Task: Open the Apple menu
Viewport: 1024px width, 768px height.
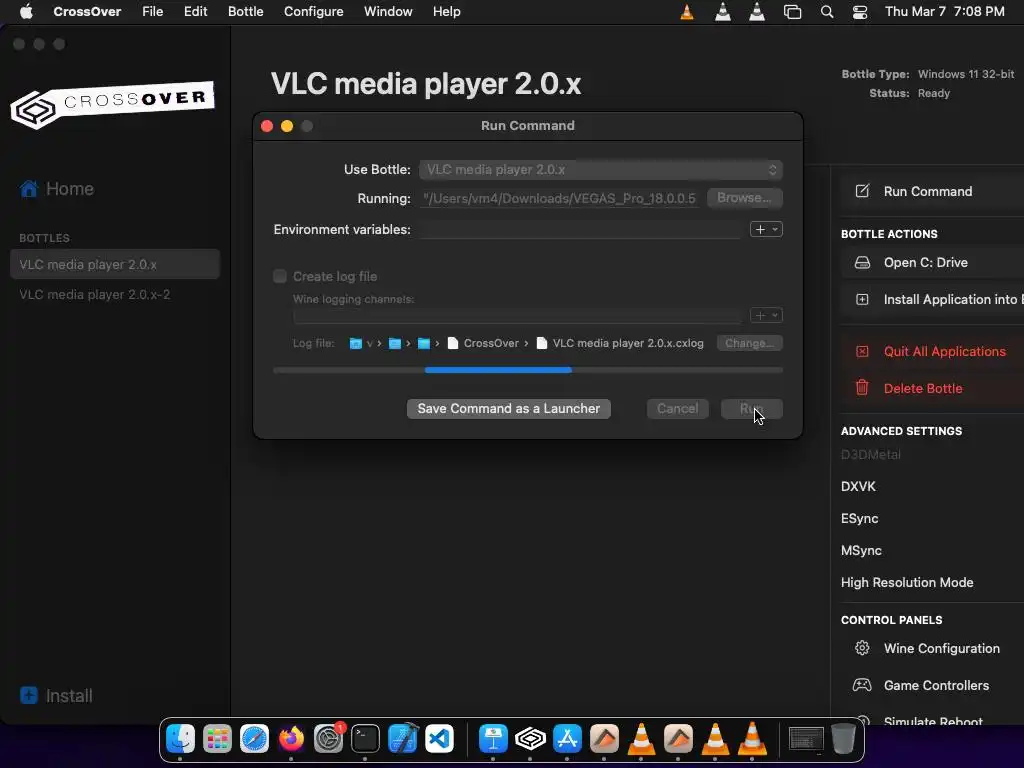Action: [x=26, y=12]
